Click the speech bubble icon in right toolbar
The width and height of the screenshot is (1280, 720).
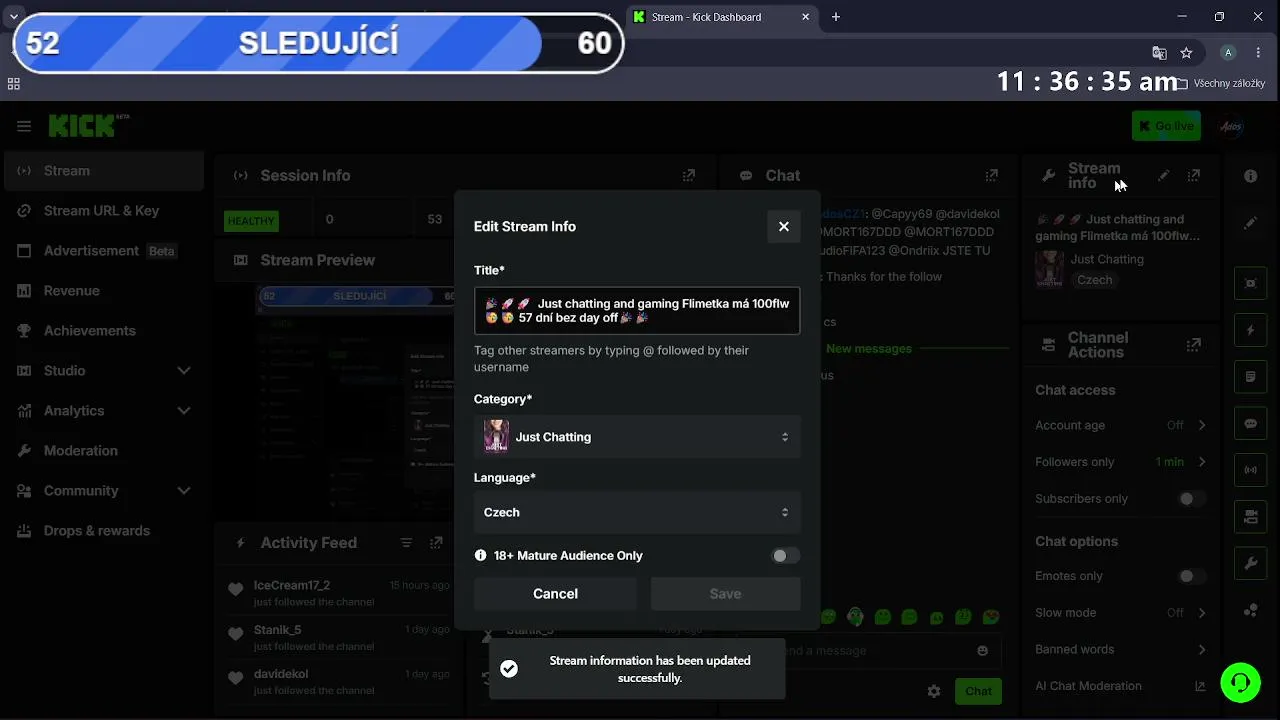click(1251, 423)
